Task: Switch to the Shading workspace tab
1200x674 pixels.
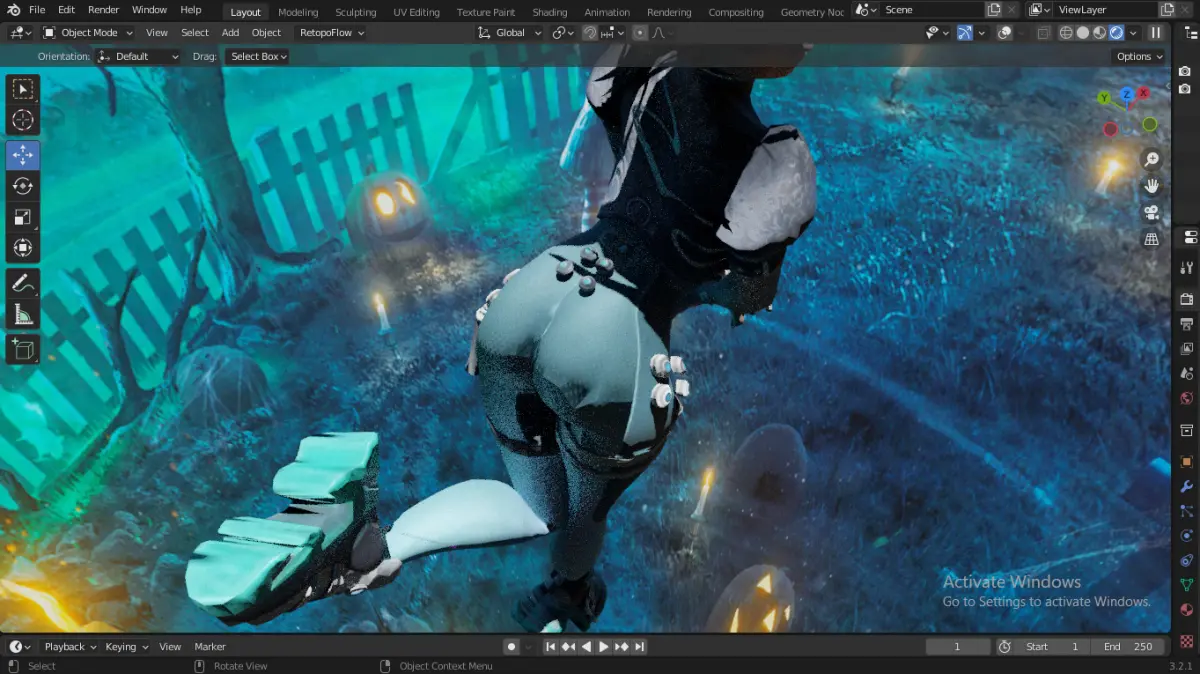Action: pos(550,12)
